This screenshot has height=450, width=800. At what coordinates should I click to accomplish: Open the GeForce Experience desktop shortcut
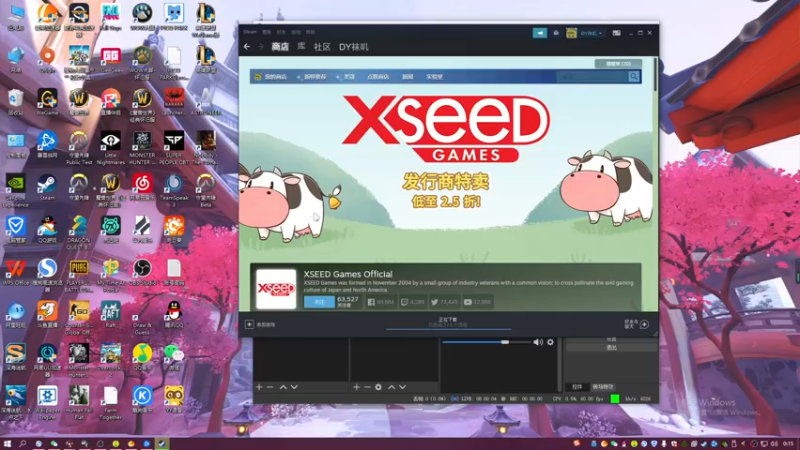click(x=15, y=190)
